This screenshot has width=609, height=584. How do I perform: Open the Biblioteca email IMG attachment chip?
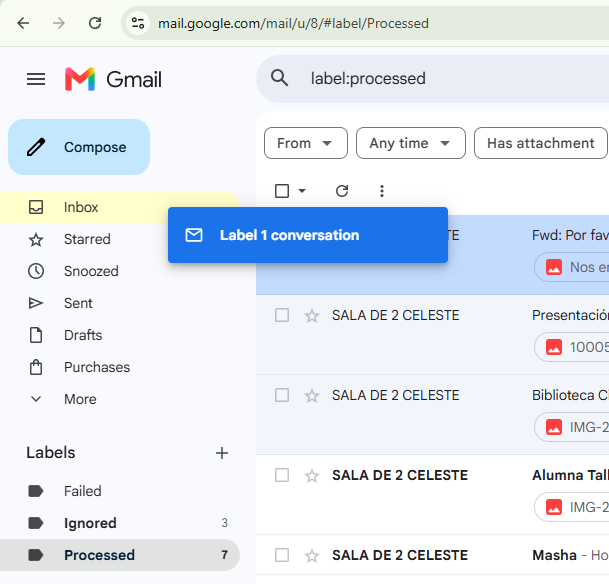[572, 427]
